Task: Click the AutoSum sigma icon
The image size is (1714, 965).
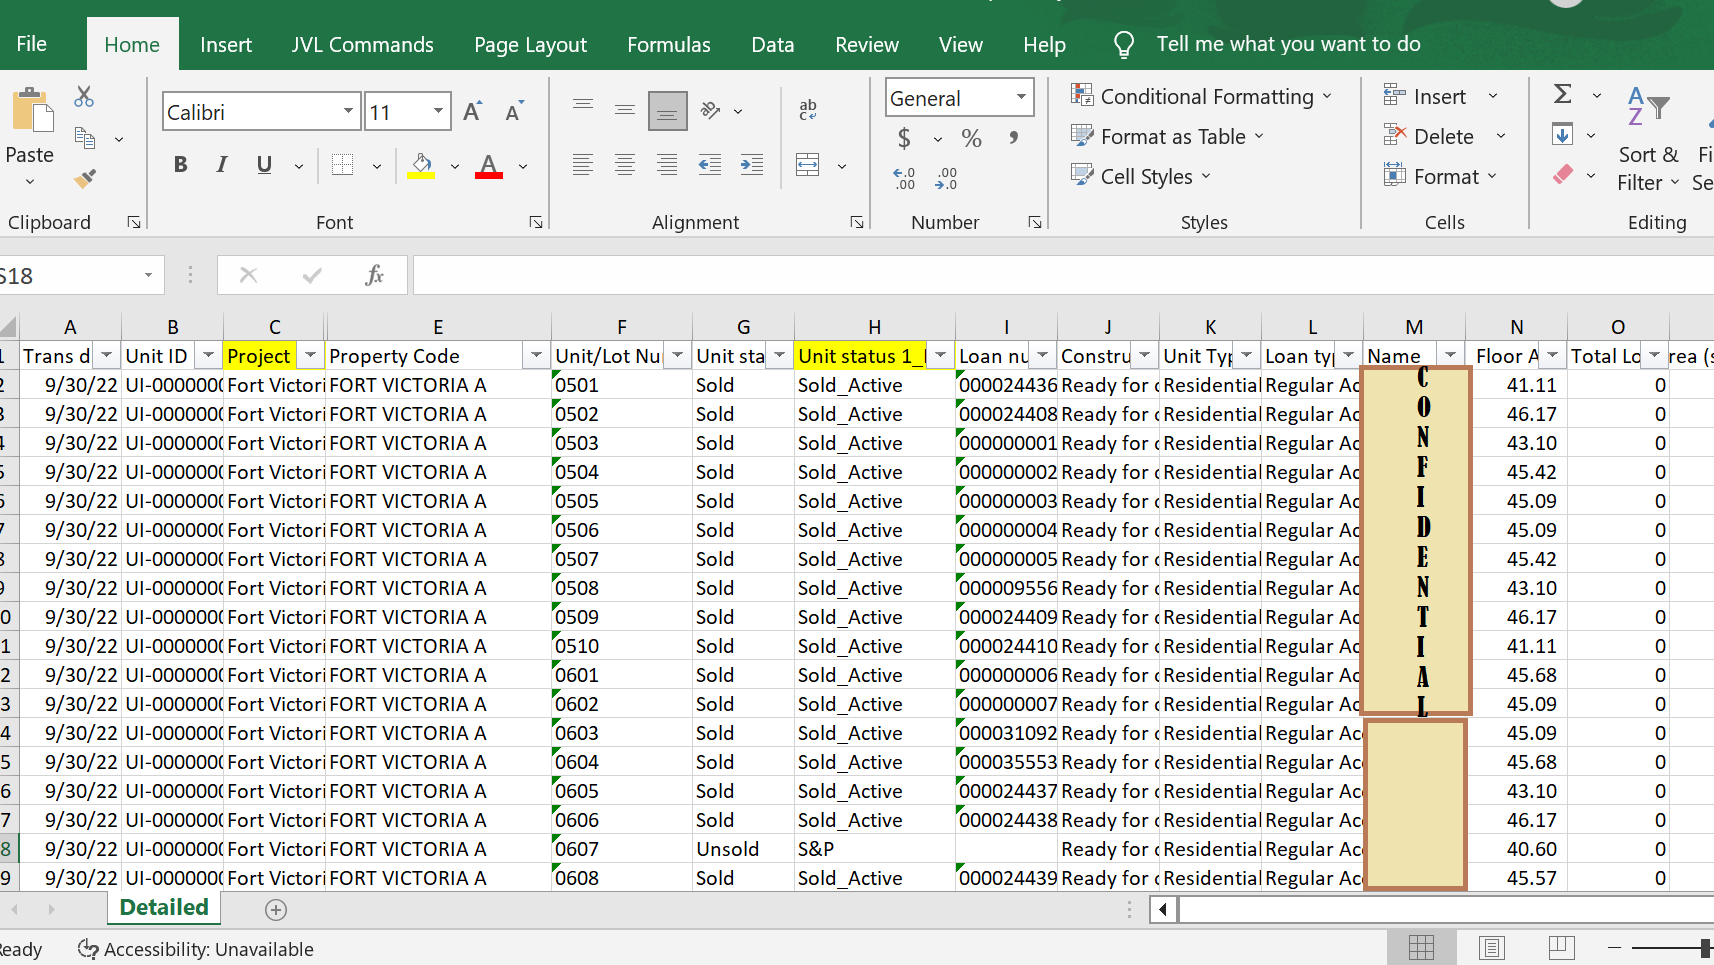Action: (1563, 94)
